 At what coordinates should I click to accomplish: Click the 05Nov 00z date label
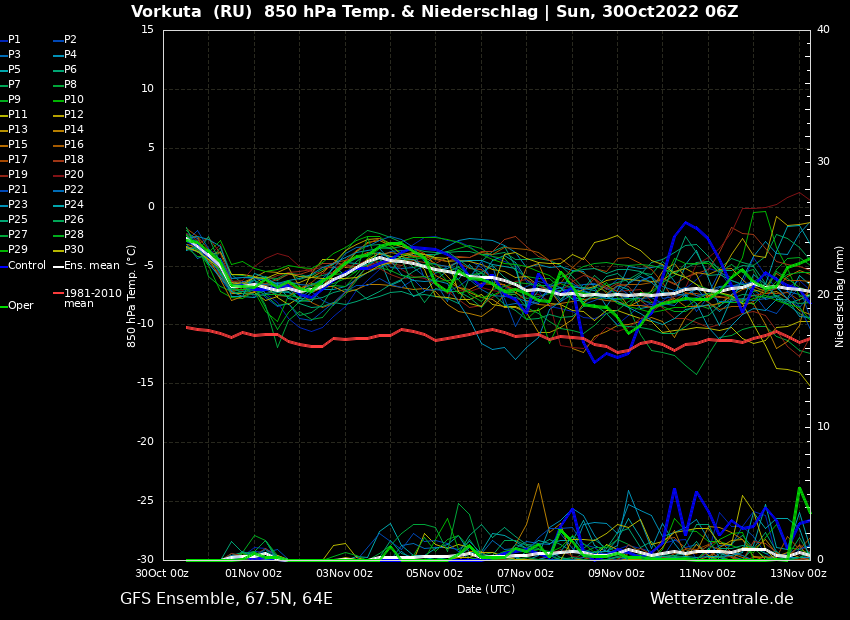coord(434,574)
